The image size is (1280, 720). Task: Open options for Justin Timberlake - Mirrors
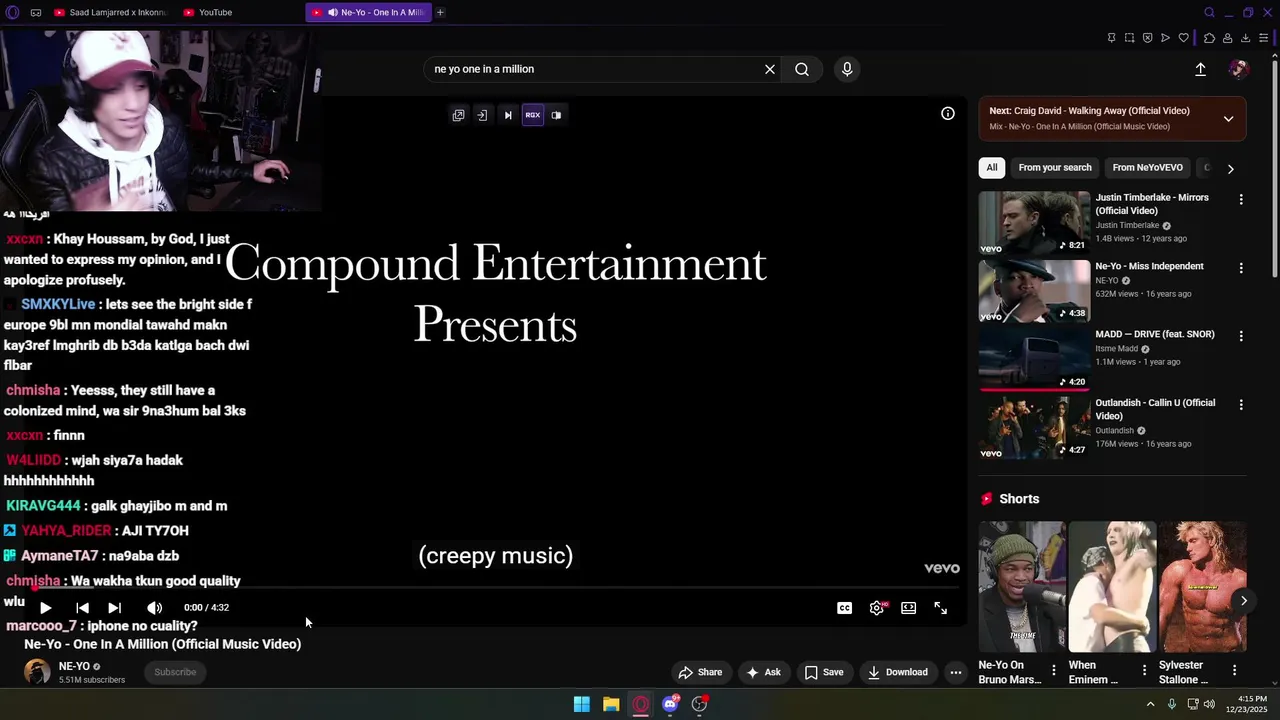pos(1241,200)
